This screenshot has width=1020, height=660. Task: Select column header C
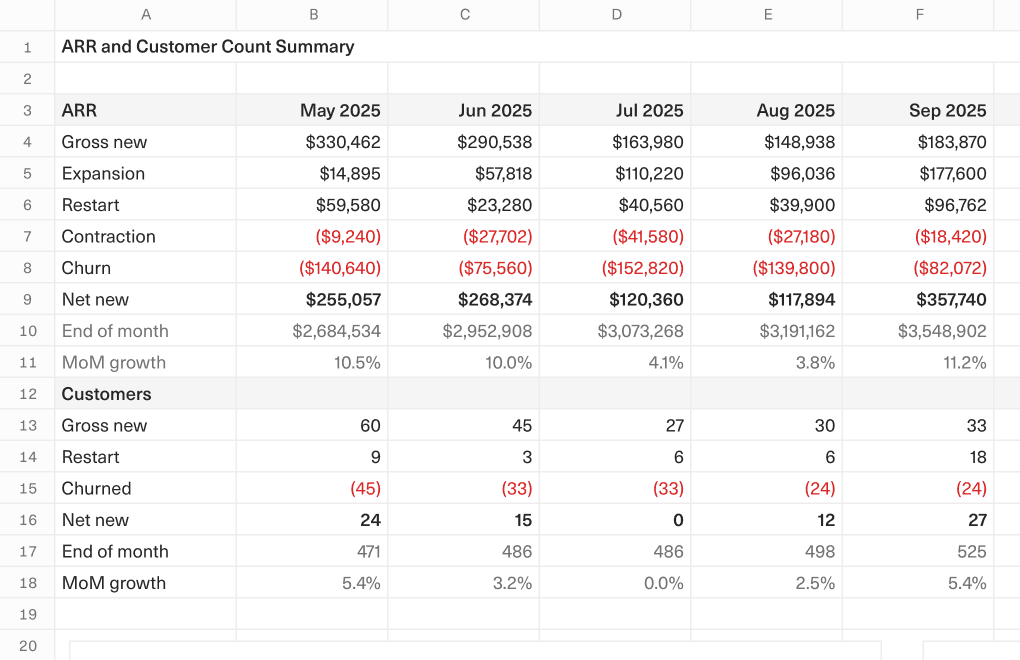[x=464, y=14]
